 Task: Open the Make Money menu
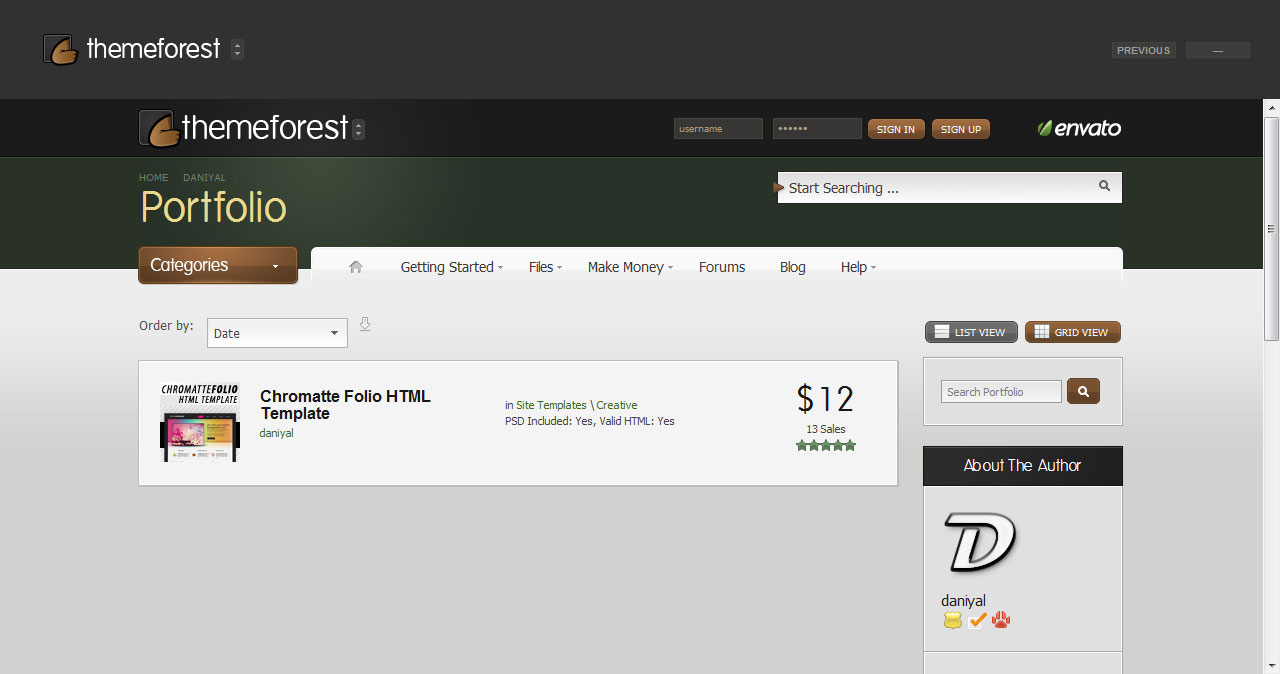[630, 267]
